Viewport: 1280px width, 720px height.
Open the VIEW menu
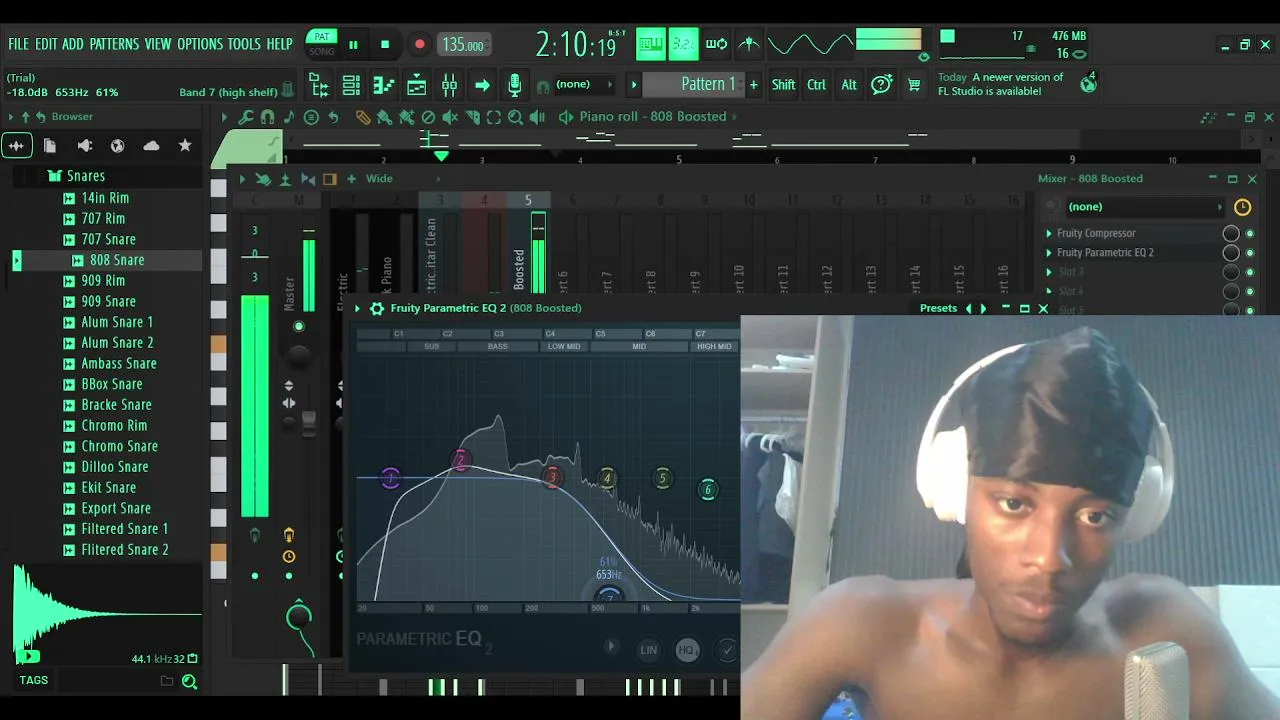point(158,44)
